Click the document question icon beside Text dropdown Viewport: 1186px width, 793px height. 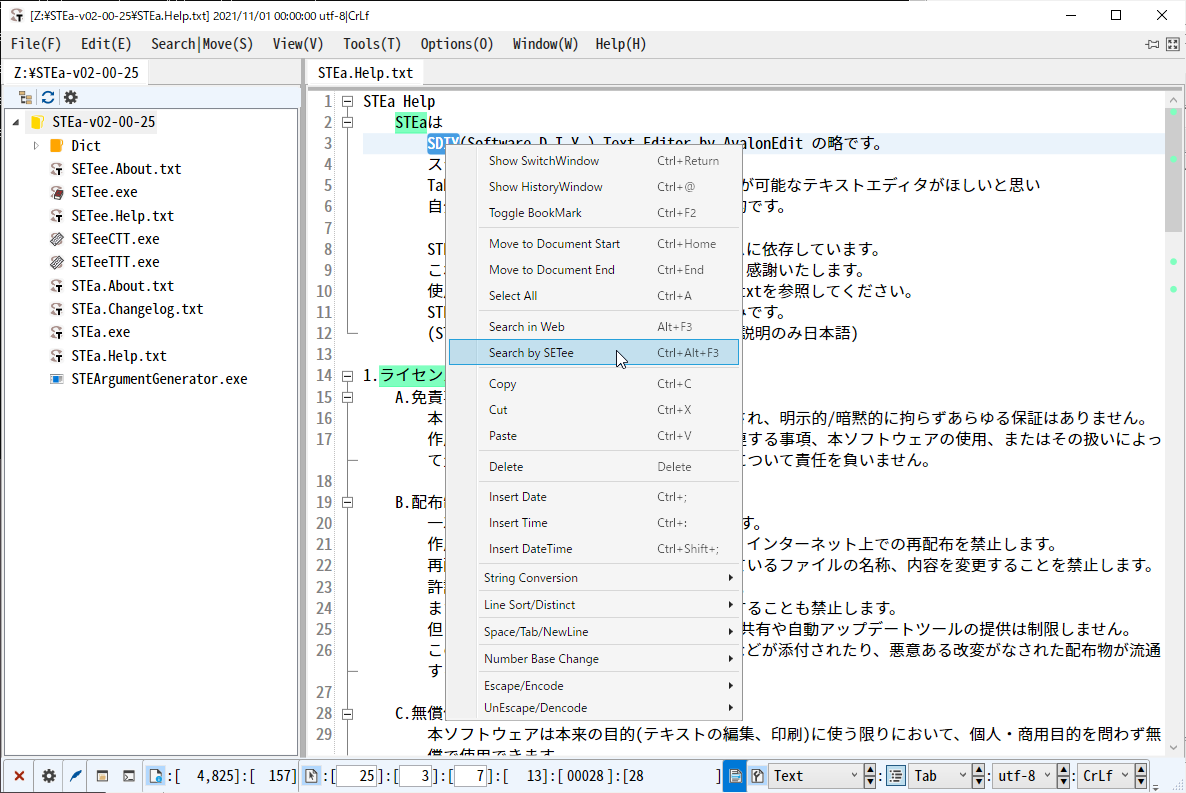point(757,776)
